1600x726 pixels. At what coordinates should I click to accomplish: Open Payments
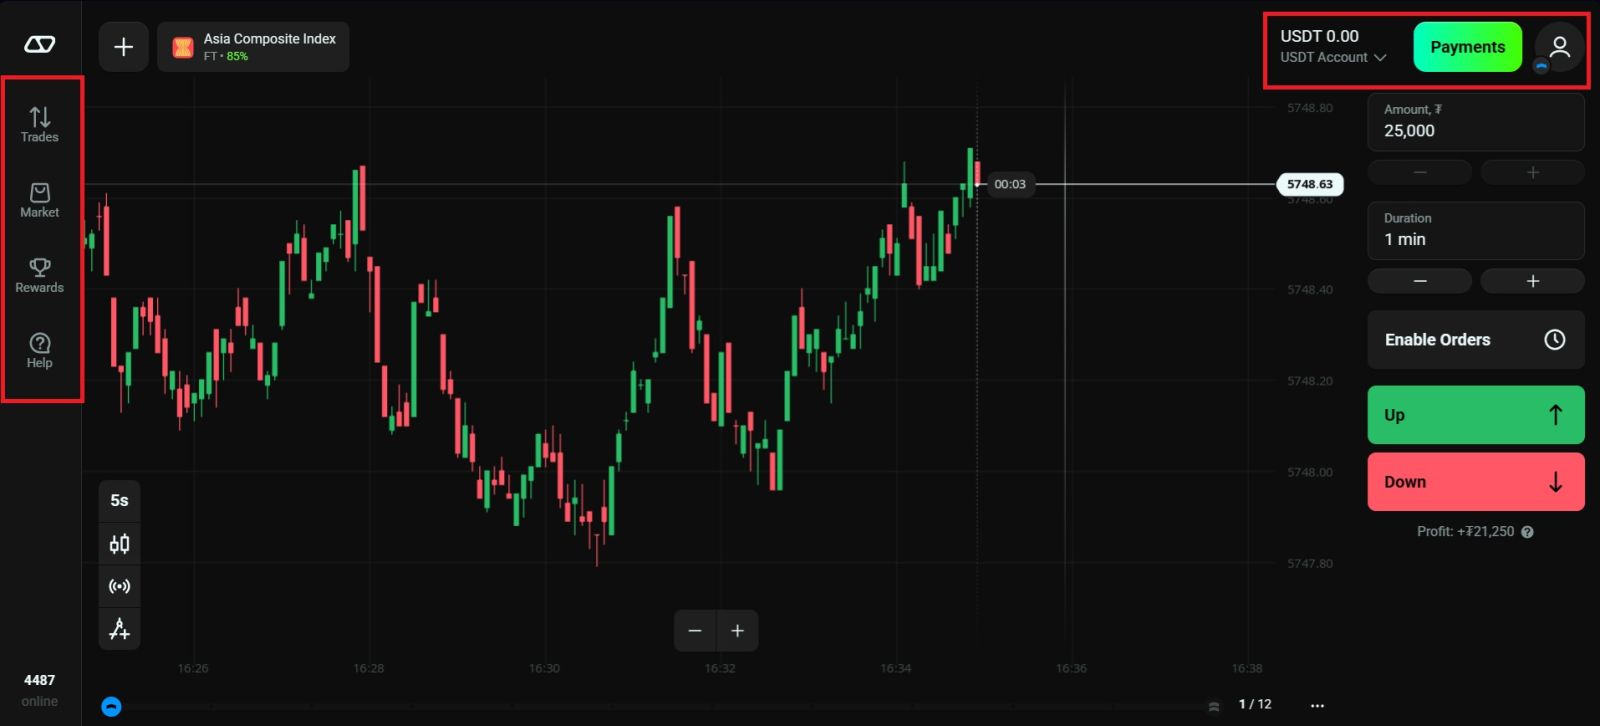[1467, 47]
